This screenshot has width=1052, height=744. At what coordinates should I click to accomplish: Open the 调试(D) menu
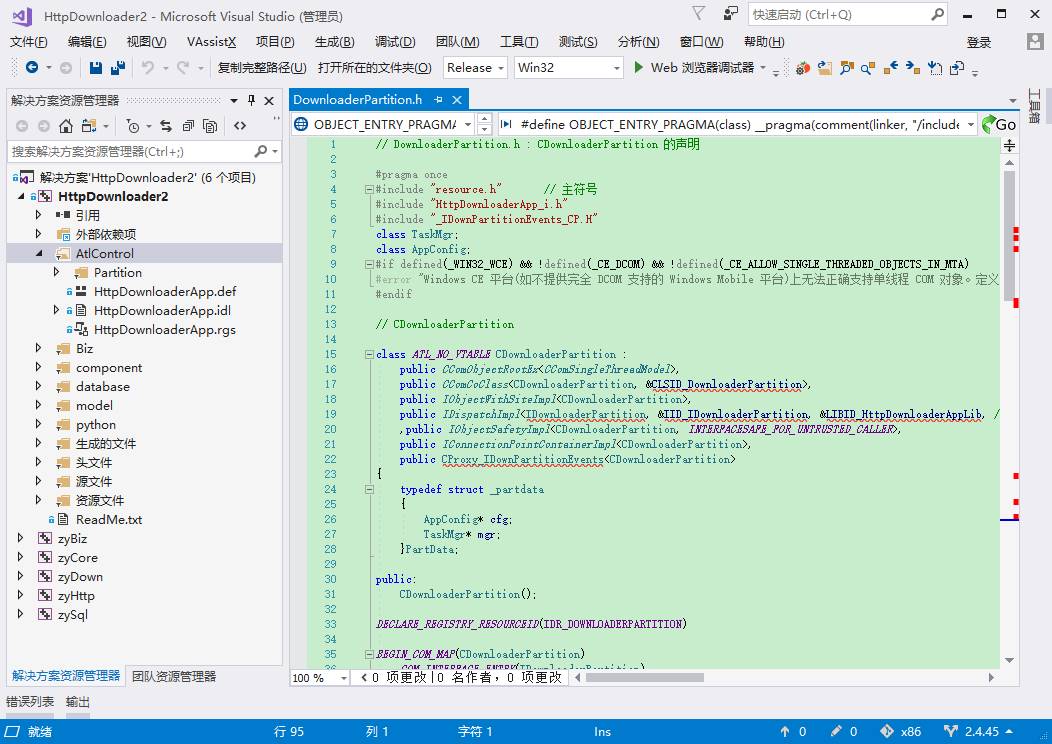(x=394, y=42)
